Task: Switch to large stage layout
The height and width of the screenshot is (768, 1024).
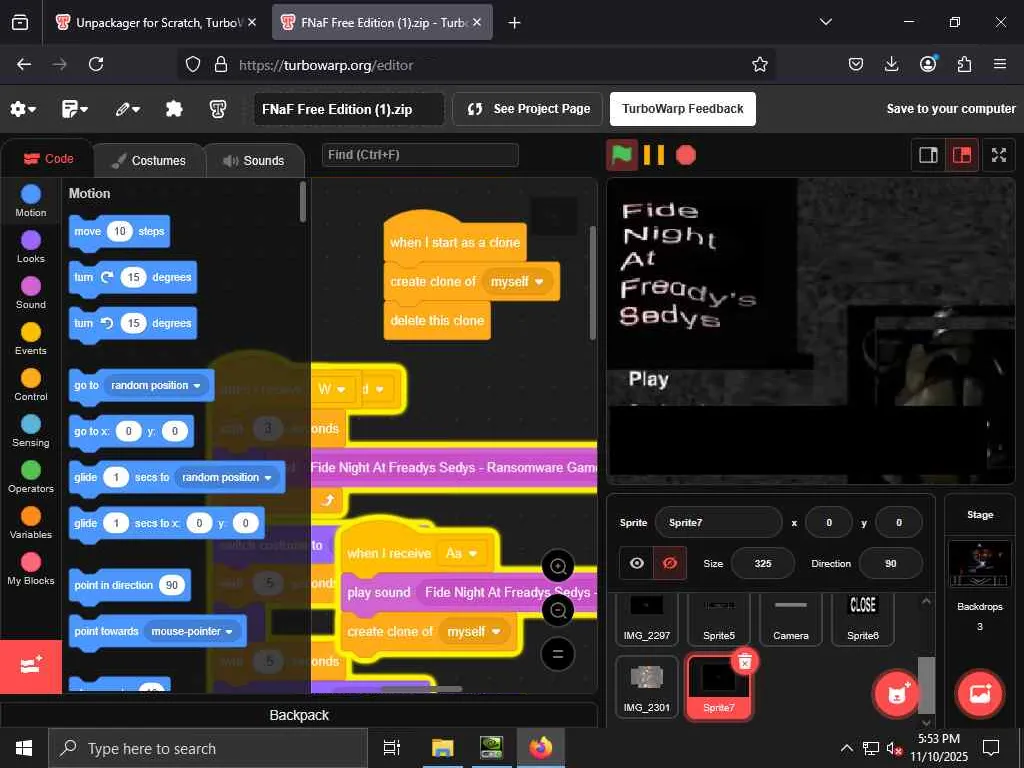Action: (x=962, y=155)
